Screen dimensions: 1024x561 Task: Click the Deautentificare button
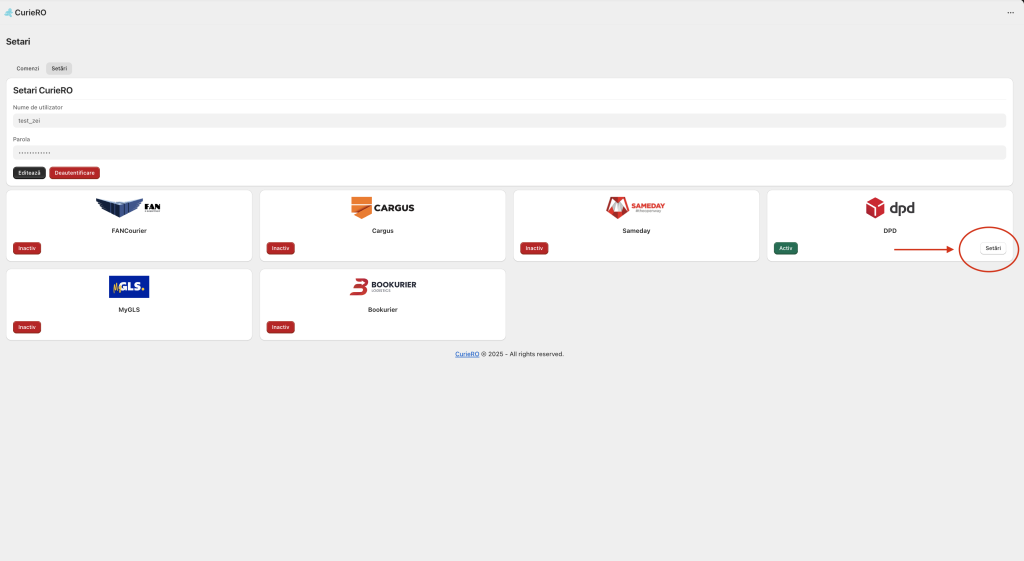pyautogui.click(x=74, y=173)
